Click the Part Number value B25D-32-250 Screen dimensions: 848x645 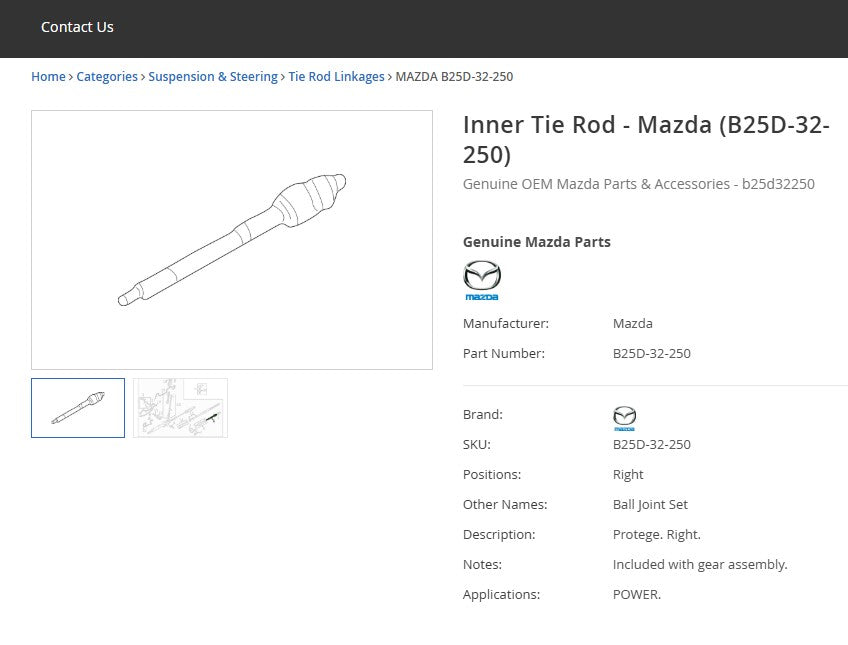[652, 354]
